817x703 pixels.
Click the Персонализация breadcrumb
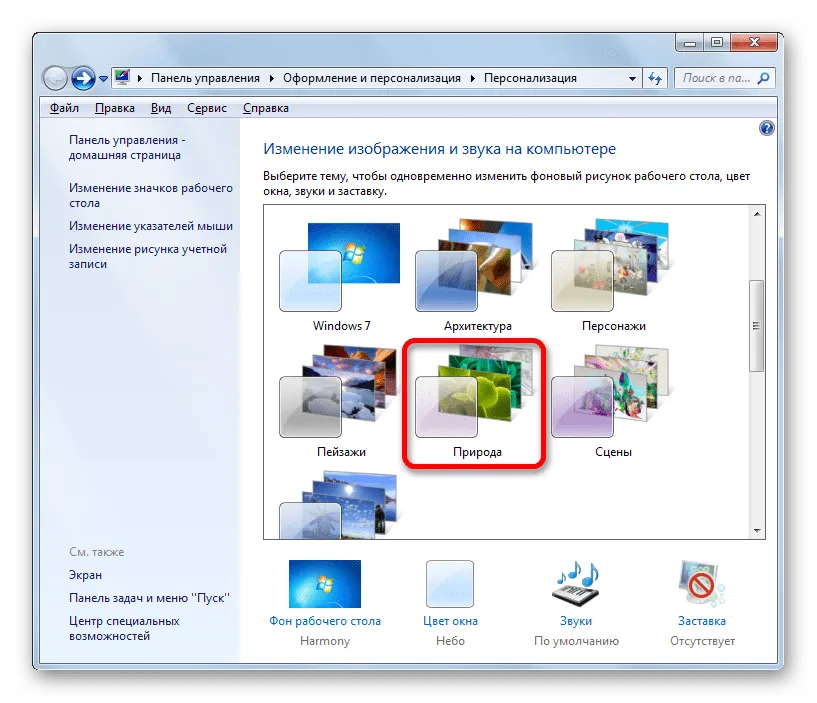point(530,78)
